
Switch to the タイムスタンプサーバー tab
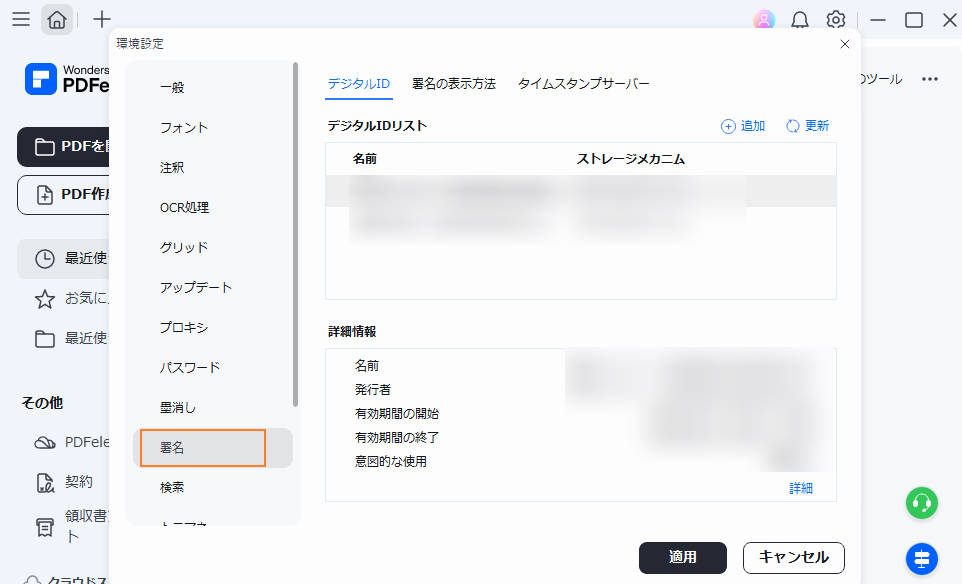click(583, 84)
